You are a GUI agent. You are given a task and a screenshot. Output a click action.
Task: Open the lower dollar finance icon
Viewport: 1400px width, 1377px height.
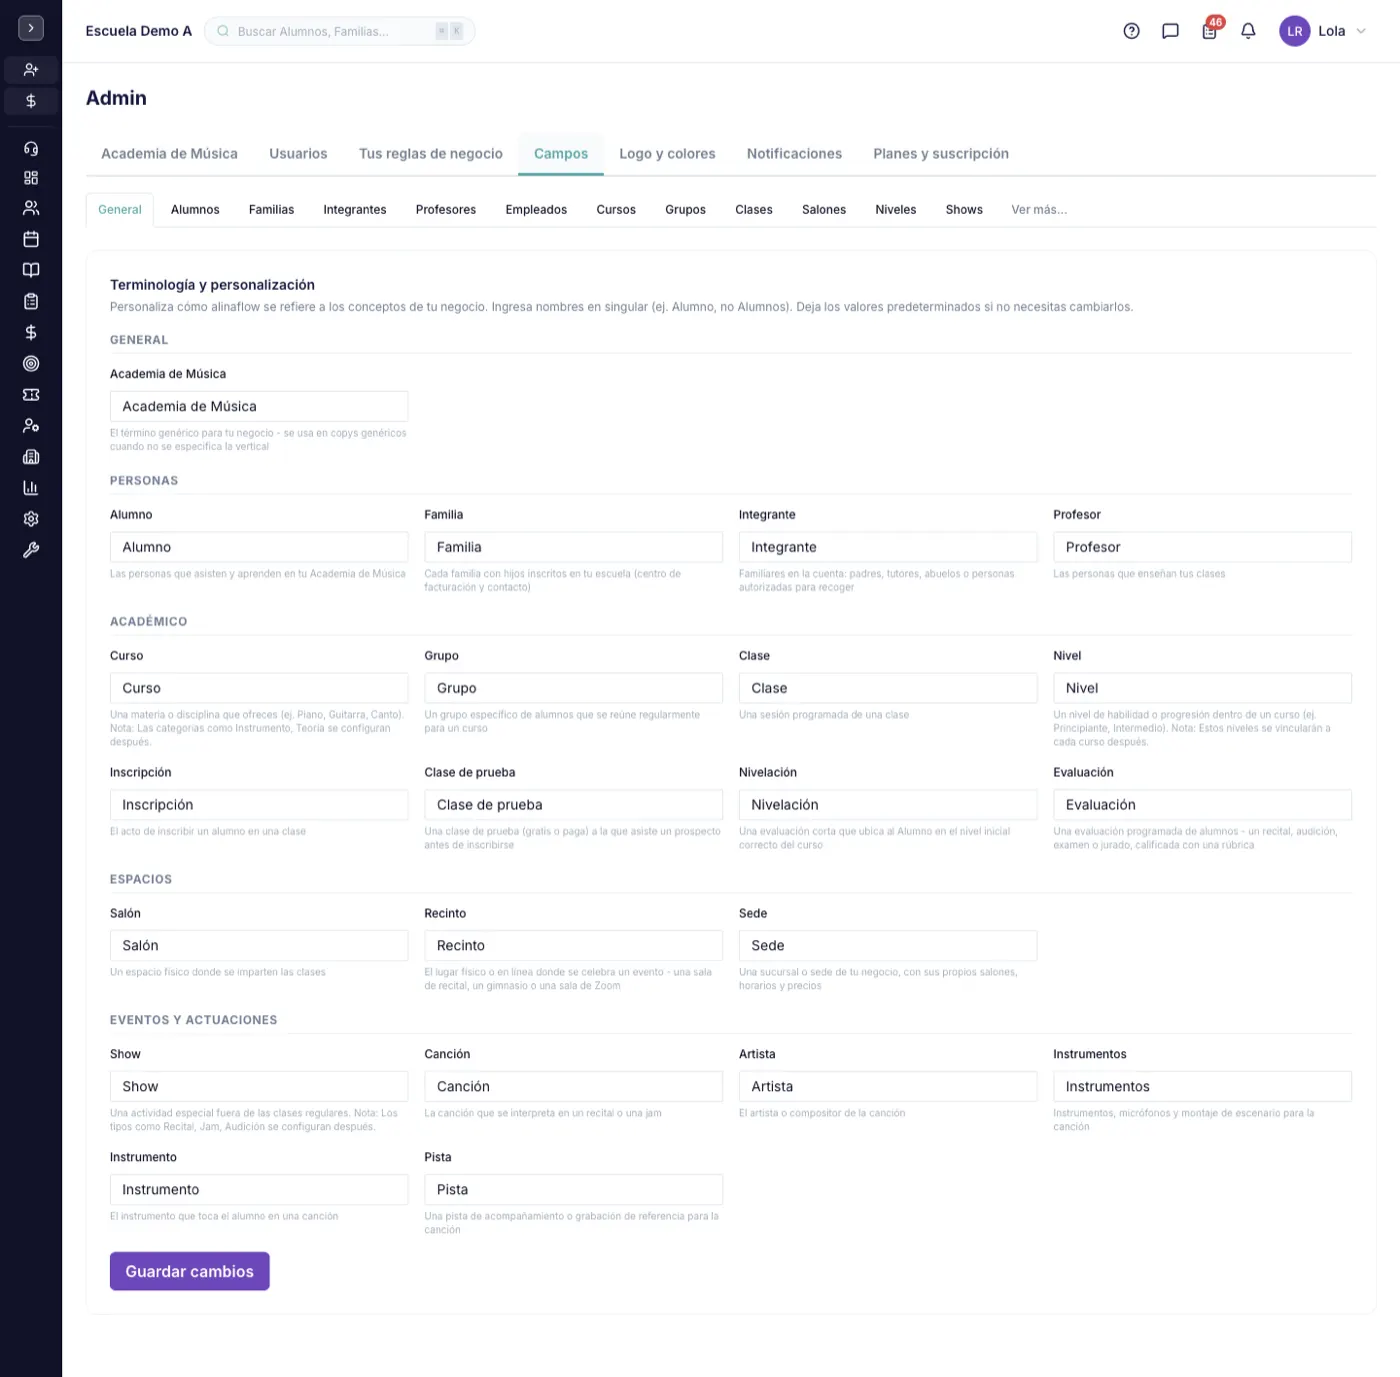click(x=31, y=332)
